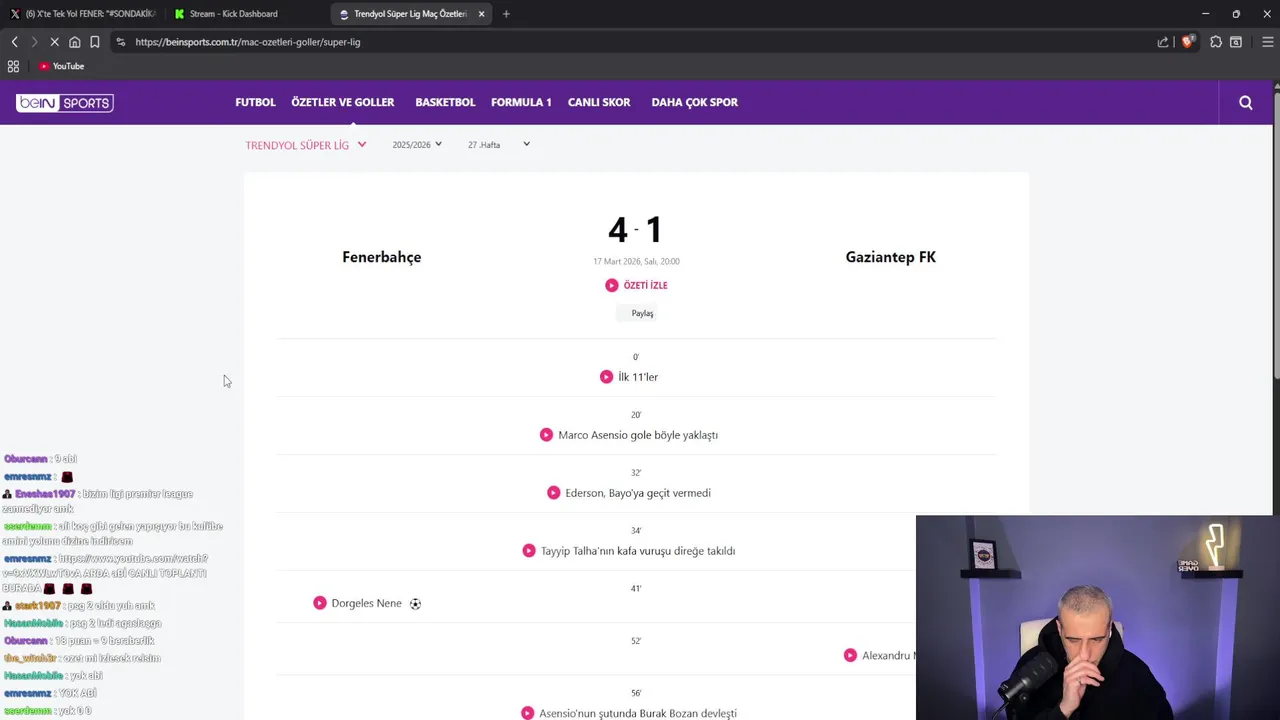Viewport: 1280px width, 720px height.
Task: Open the BASKETBOL menu
Action: click(x=445, y=102)
